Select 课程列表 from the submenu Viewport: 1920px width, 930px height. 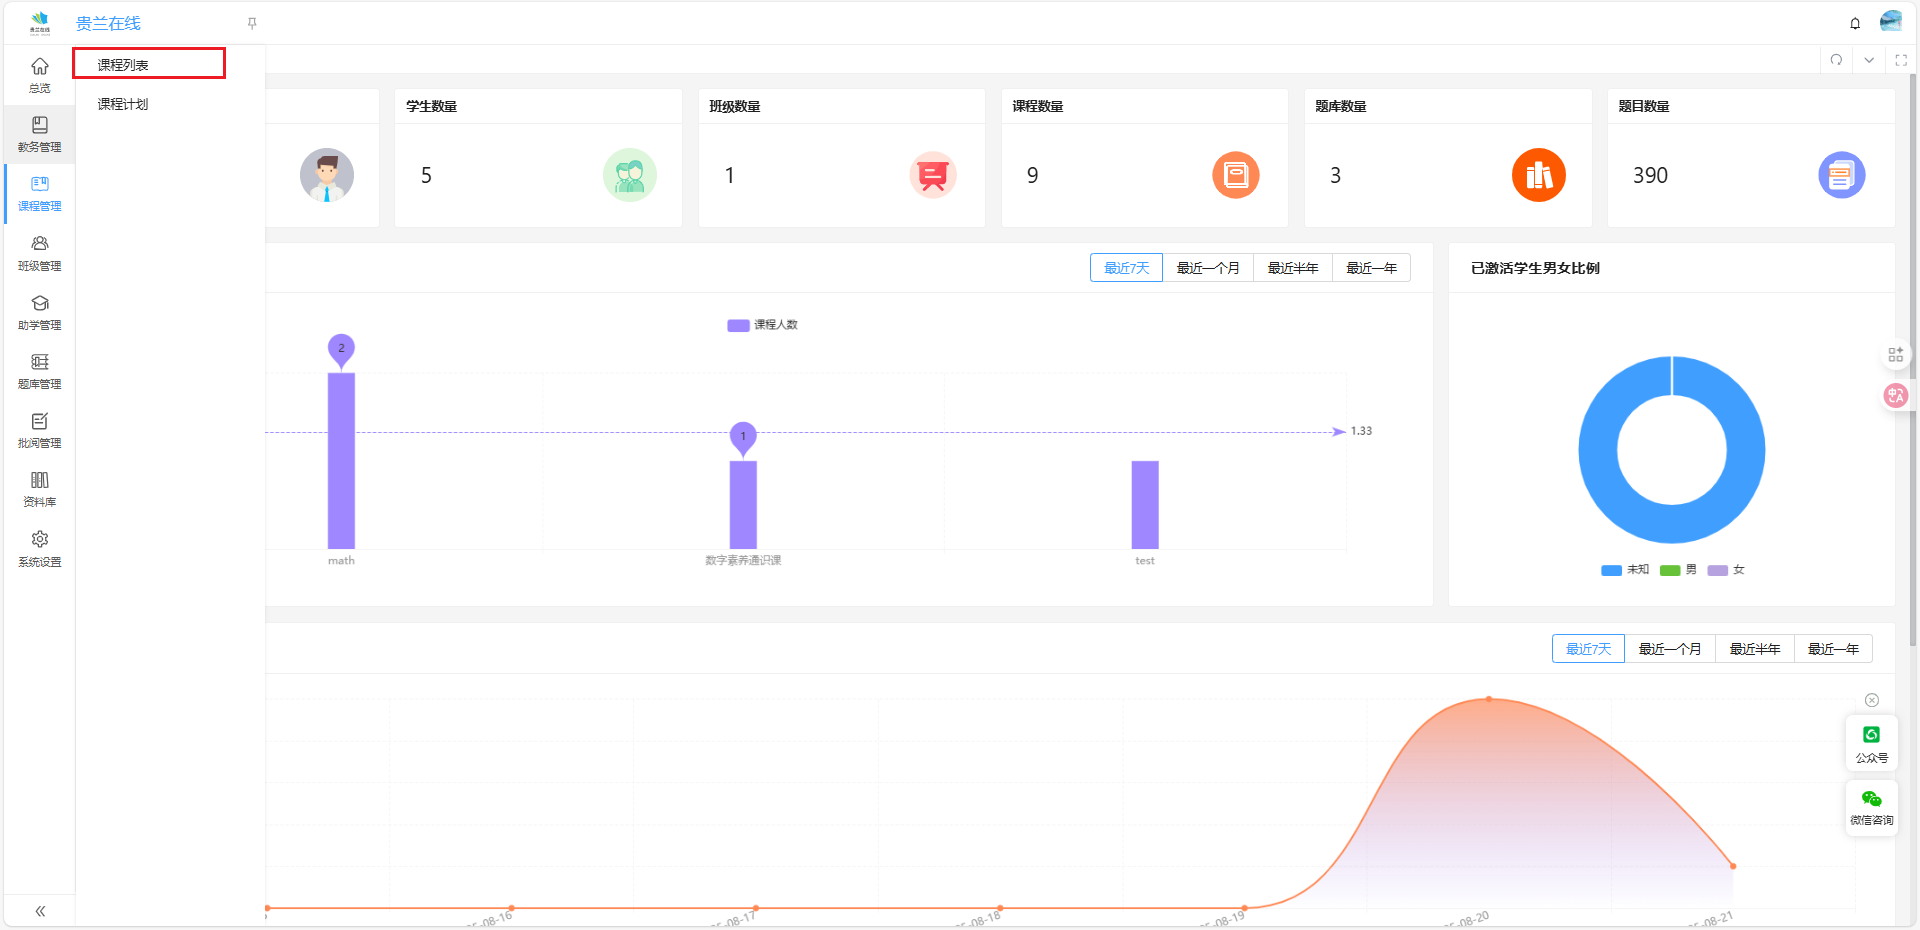pos(123,65)
